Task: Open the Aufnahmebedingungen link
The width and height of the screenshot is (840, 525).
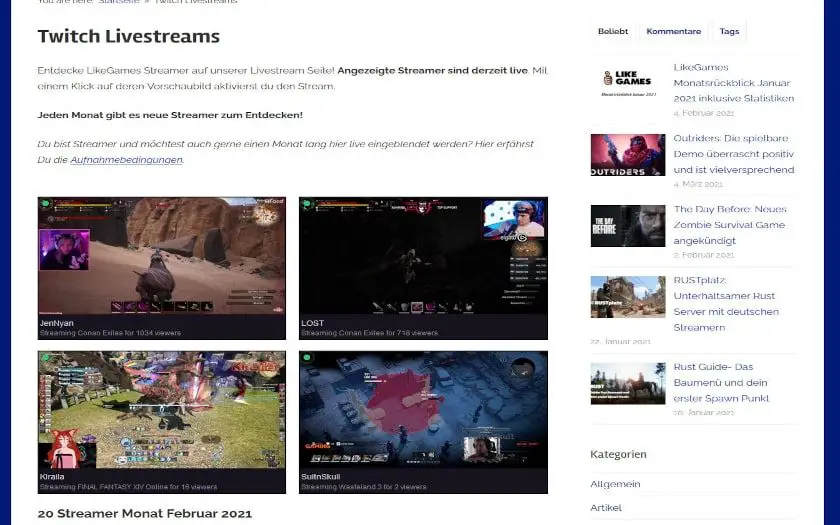Action: pos(126,160)
